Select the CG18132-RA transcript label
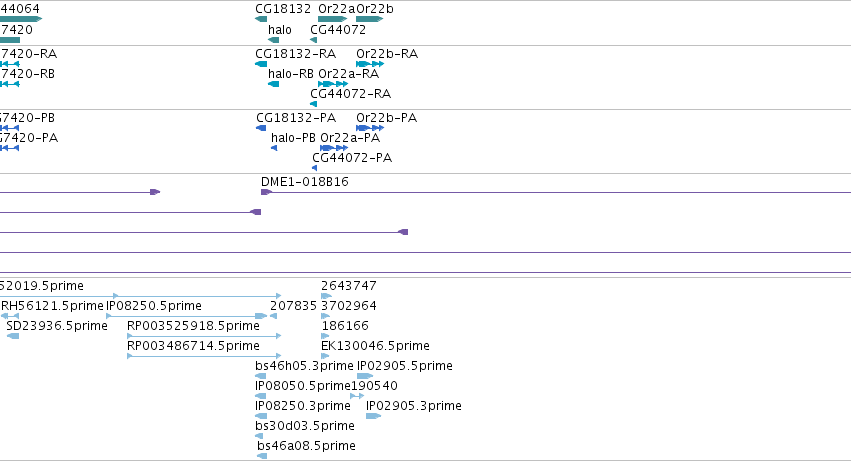 tap(295, 54)
